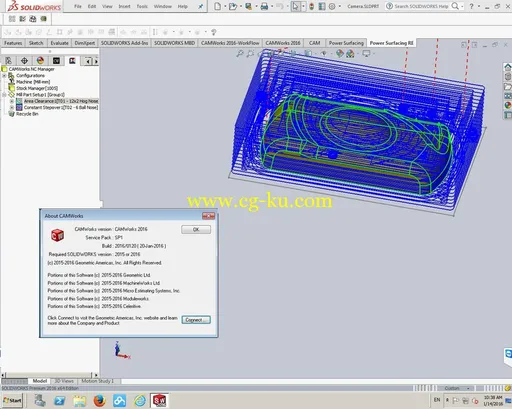The width and height of the screenshot is (512, 409).
Task: Open the Edit menu
Action: point(92,6)
